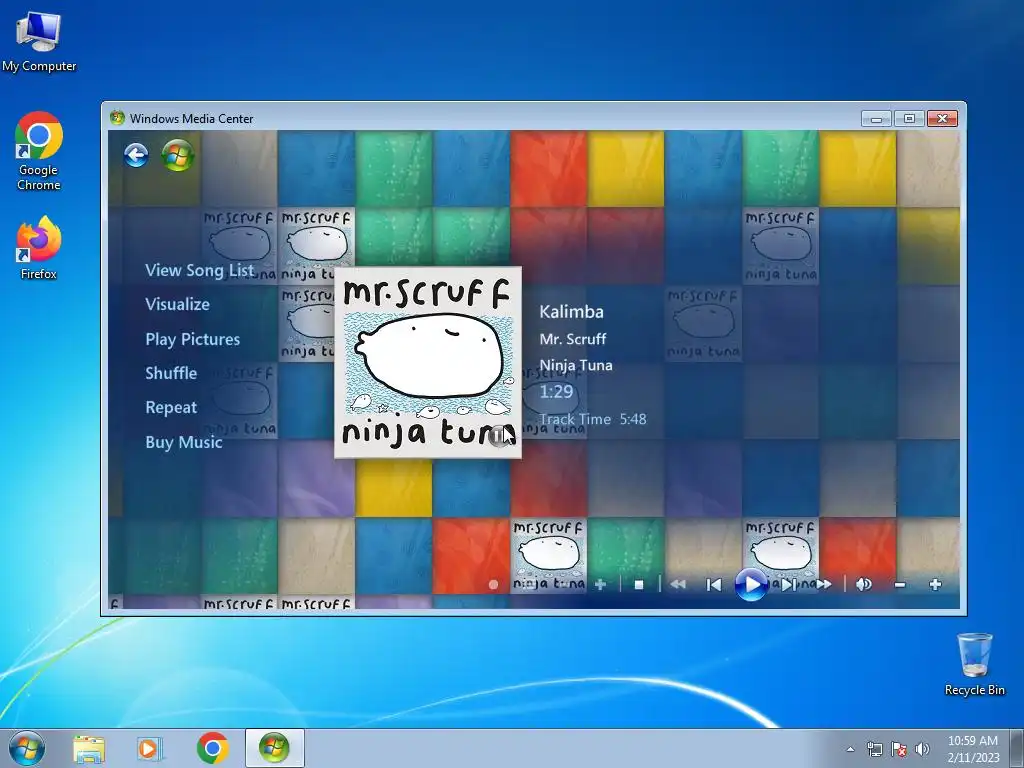Open Chrome from the taskbar
This screenshot has width=1024, height=768.
pyautogui.click(x=212, y=748)
